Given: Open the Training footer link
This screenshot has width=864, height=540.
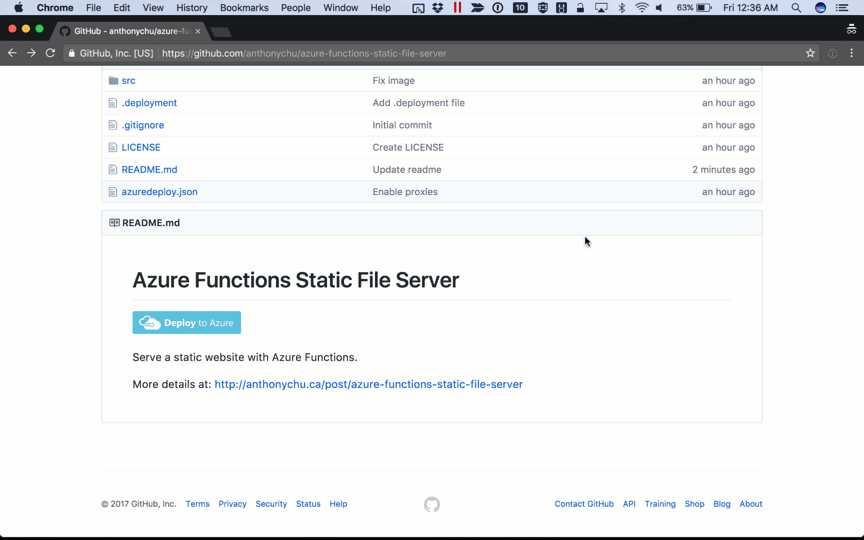Looking at the screenshot, I should (x=660, y=504).
